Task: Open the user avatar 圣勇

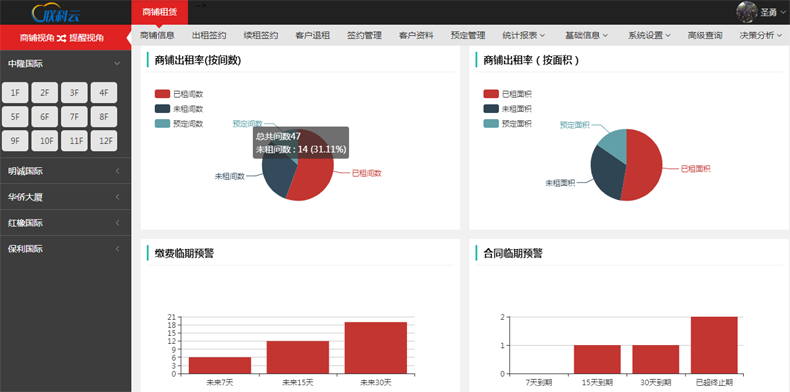Action: click(x=747, y=12)
